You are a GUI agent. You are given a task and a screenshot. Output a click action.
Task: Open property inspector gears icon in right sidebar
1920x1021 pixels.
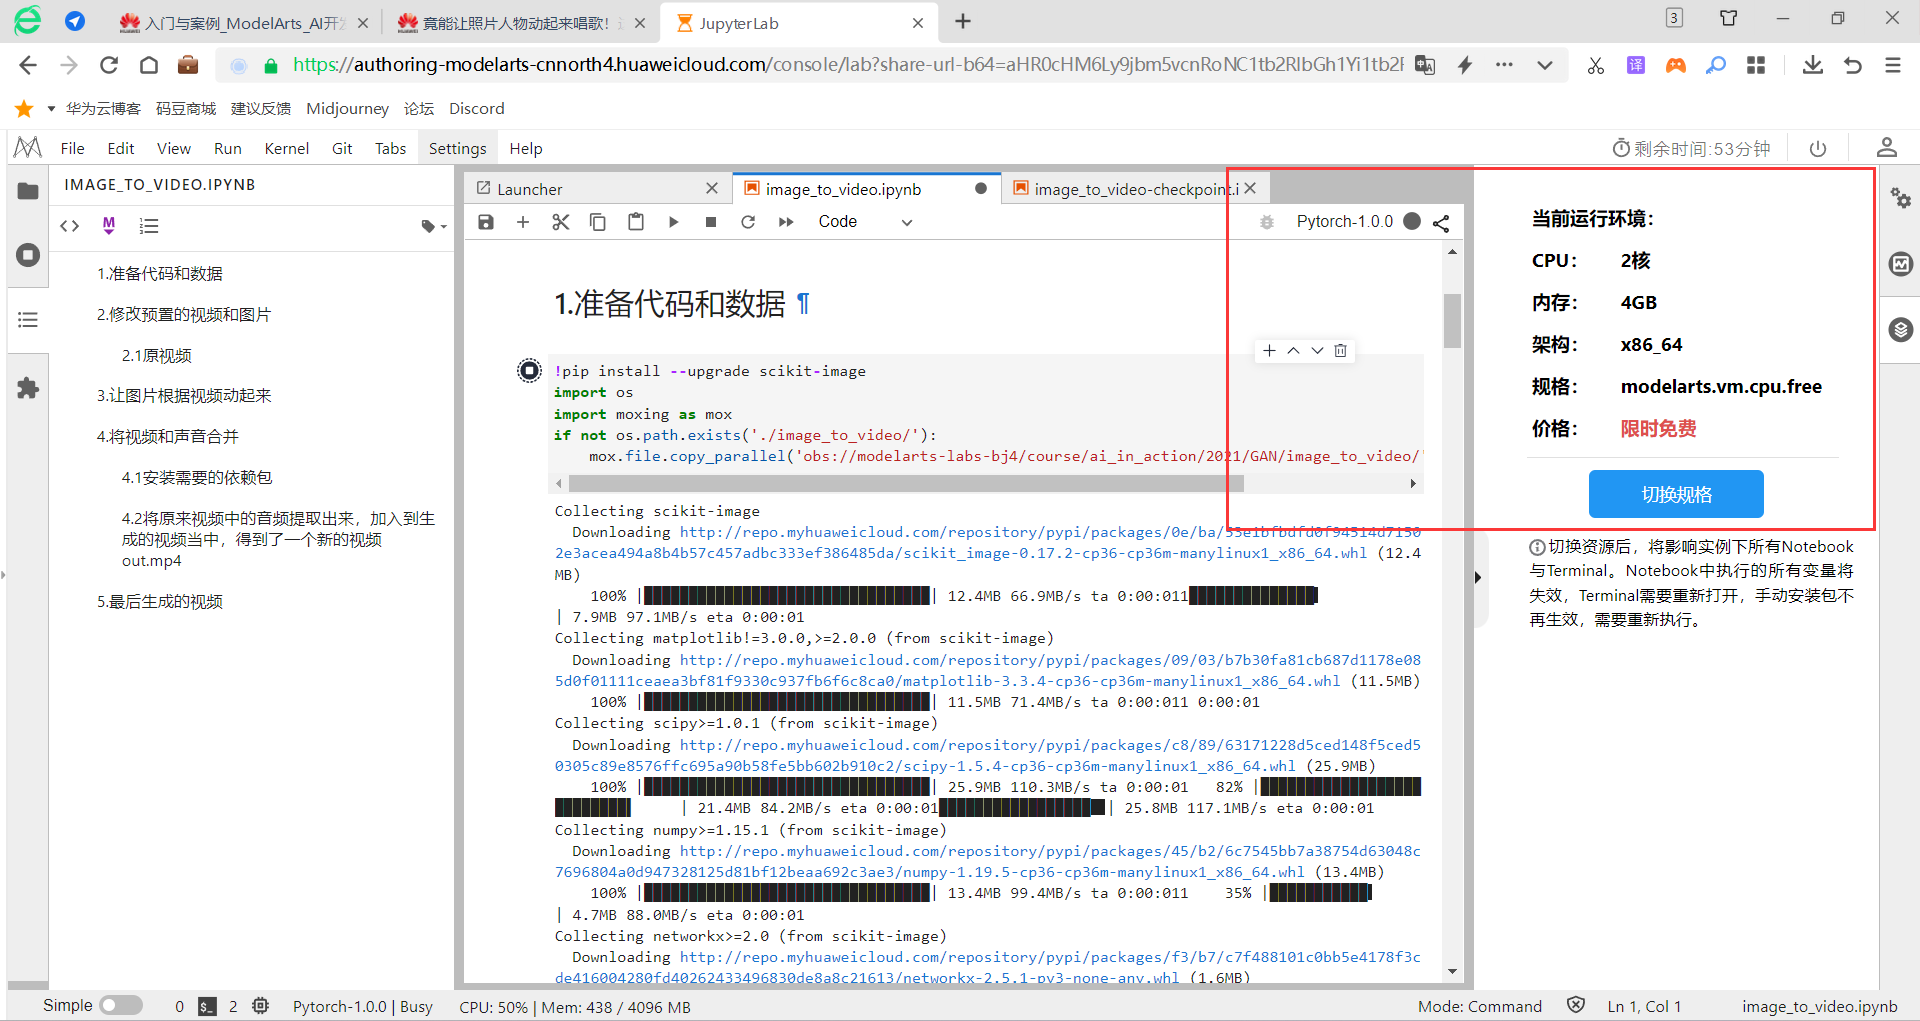[x=1901, y=198]
